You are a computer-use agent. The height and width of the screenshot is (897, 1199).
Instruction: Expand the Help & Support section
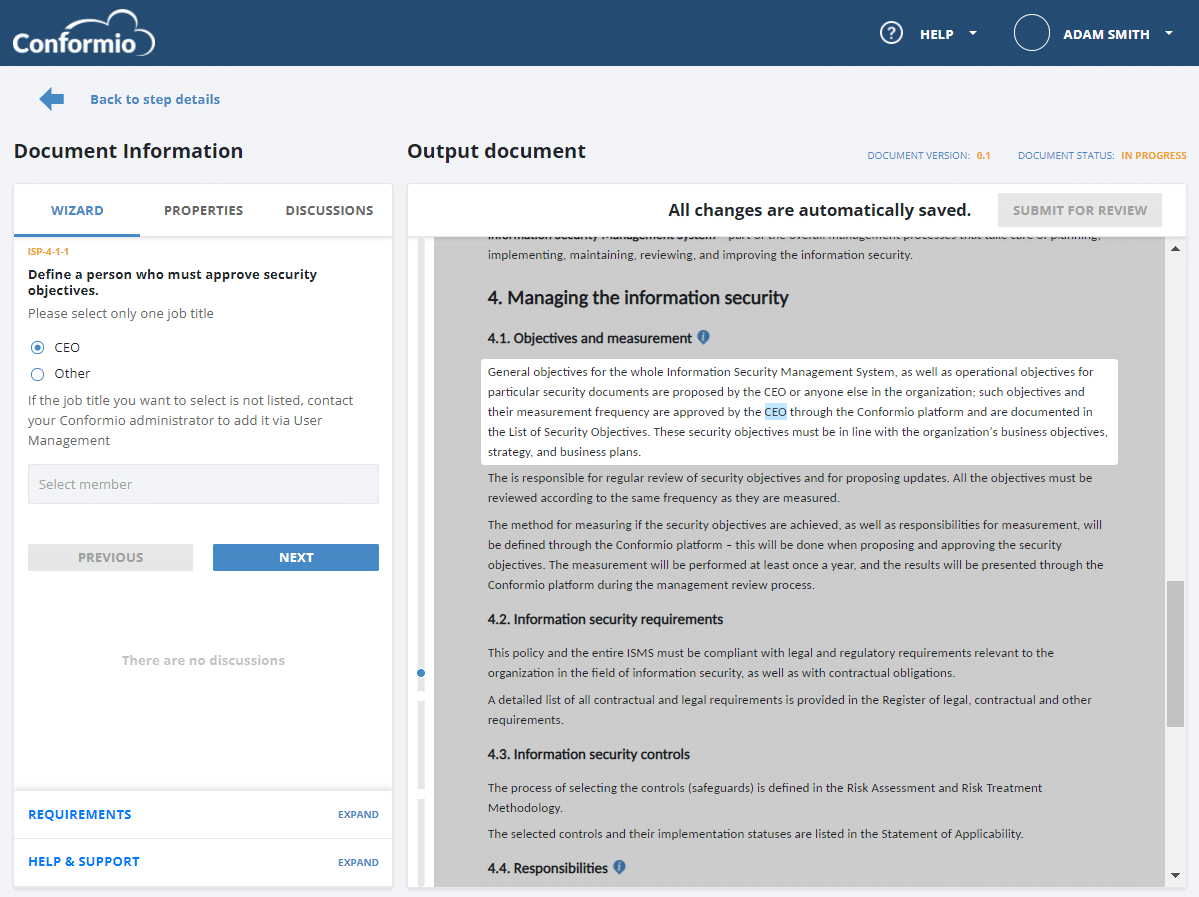pyautogui.click(x=358, y=862)
